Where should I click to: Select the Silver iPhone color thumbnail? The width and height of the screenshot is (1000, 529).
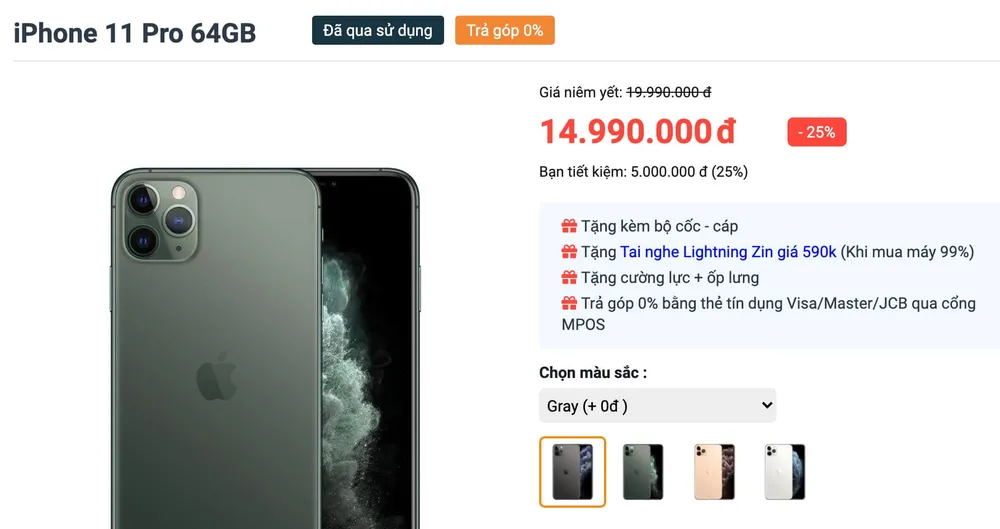click(785, 472)
